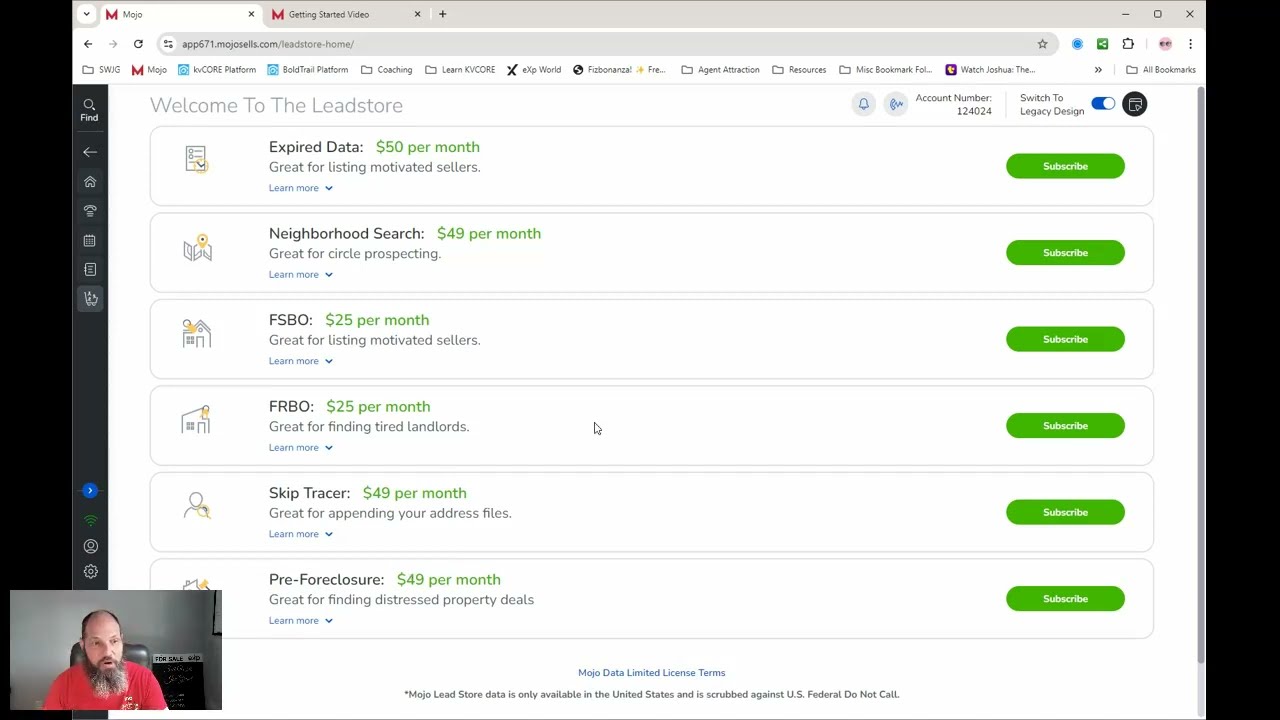
Task: Open the green share extension icon
Action: (1102, 44)
